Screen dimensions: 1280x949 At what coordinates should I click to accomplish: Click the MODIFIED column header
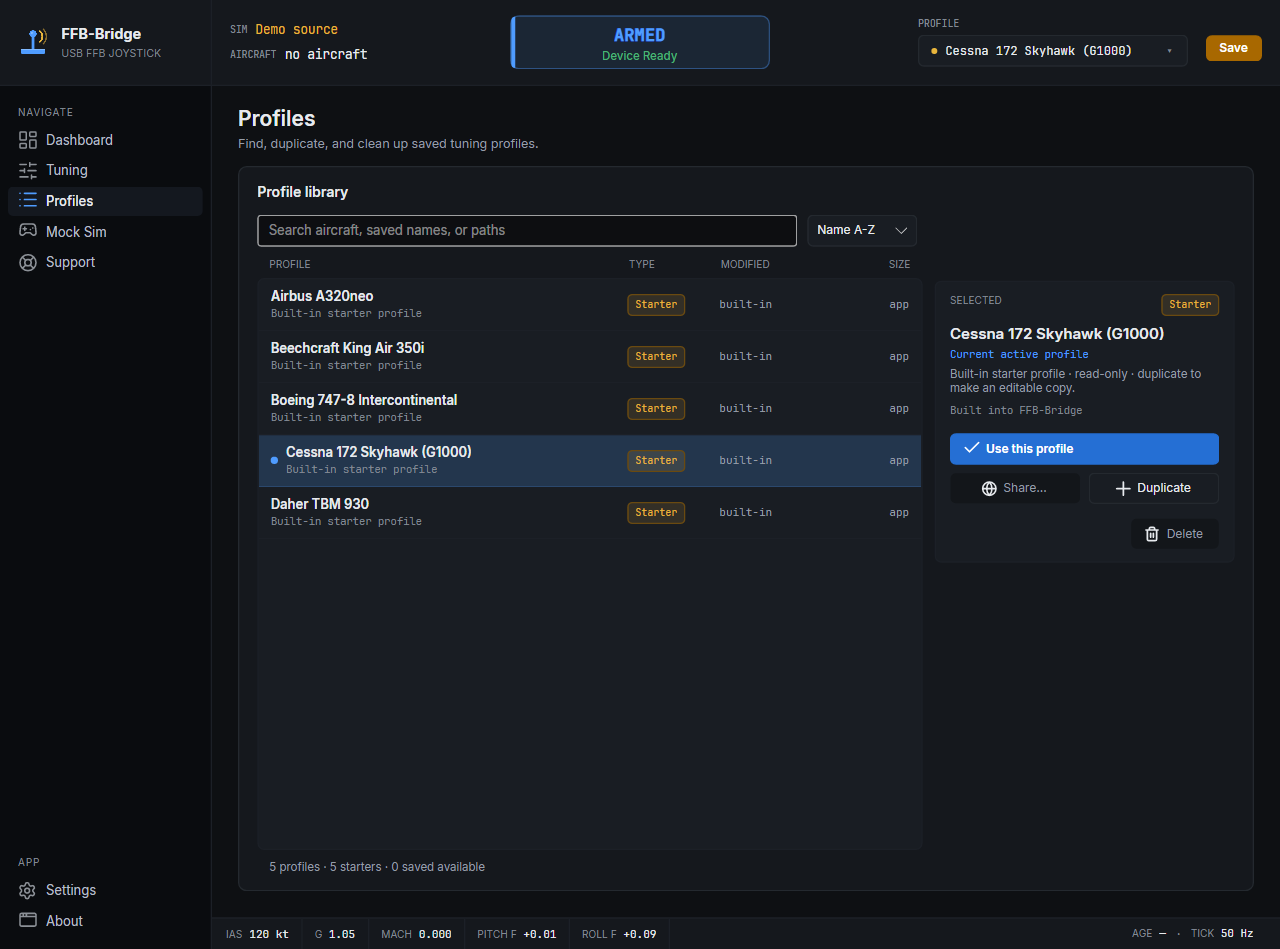(745, 264)
